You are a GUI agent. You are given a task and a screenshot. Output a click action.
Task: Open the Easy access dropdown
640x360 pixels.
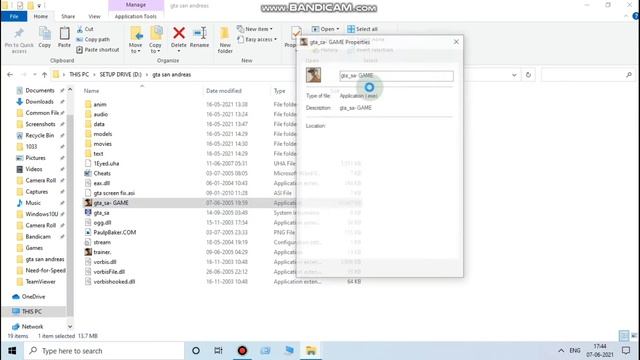point(257,39)
